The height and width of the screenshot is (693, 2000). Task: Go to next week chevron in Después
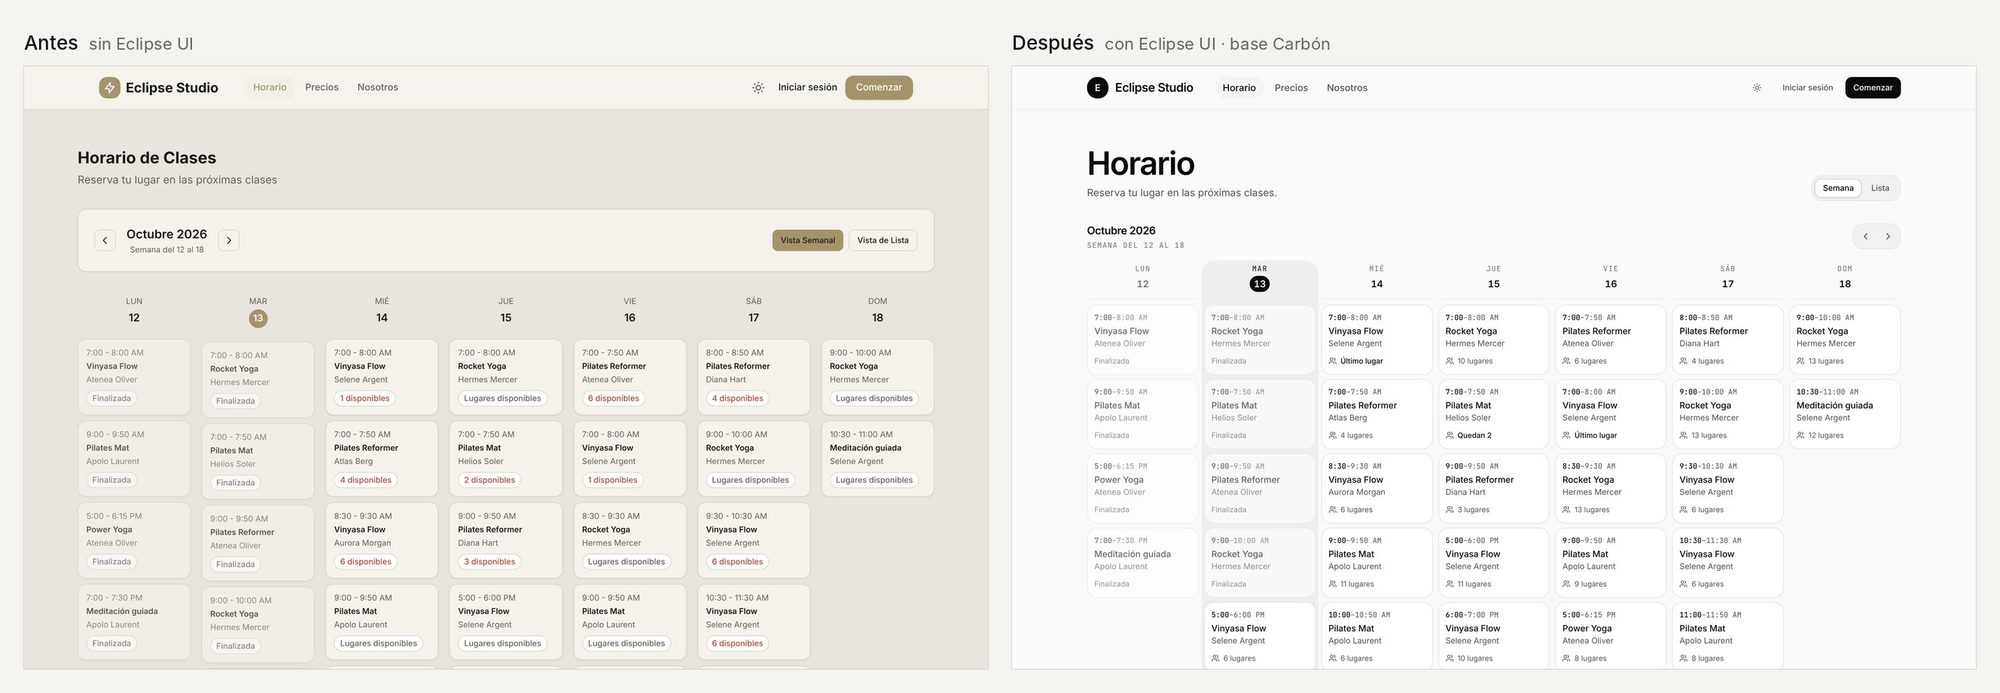[1888, 237]
